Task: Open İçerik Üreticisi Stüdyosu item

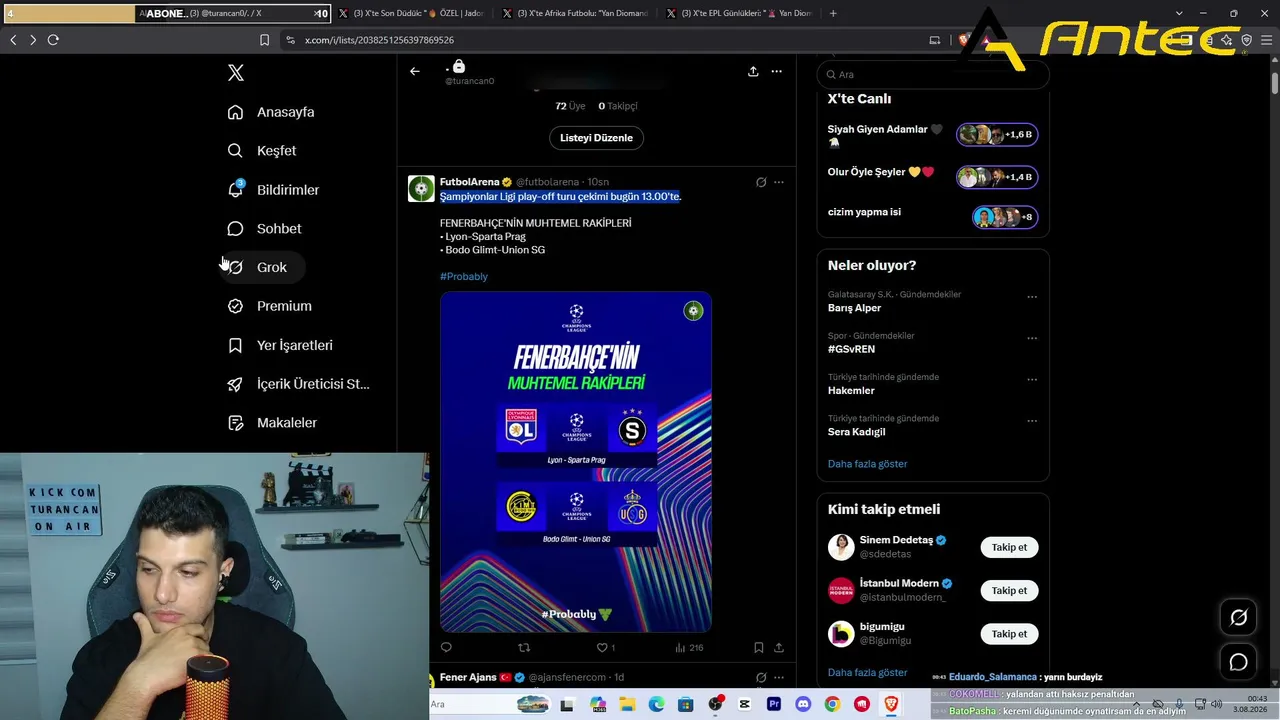Action: click(298, 384)
